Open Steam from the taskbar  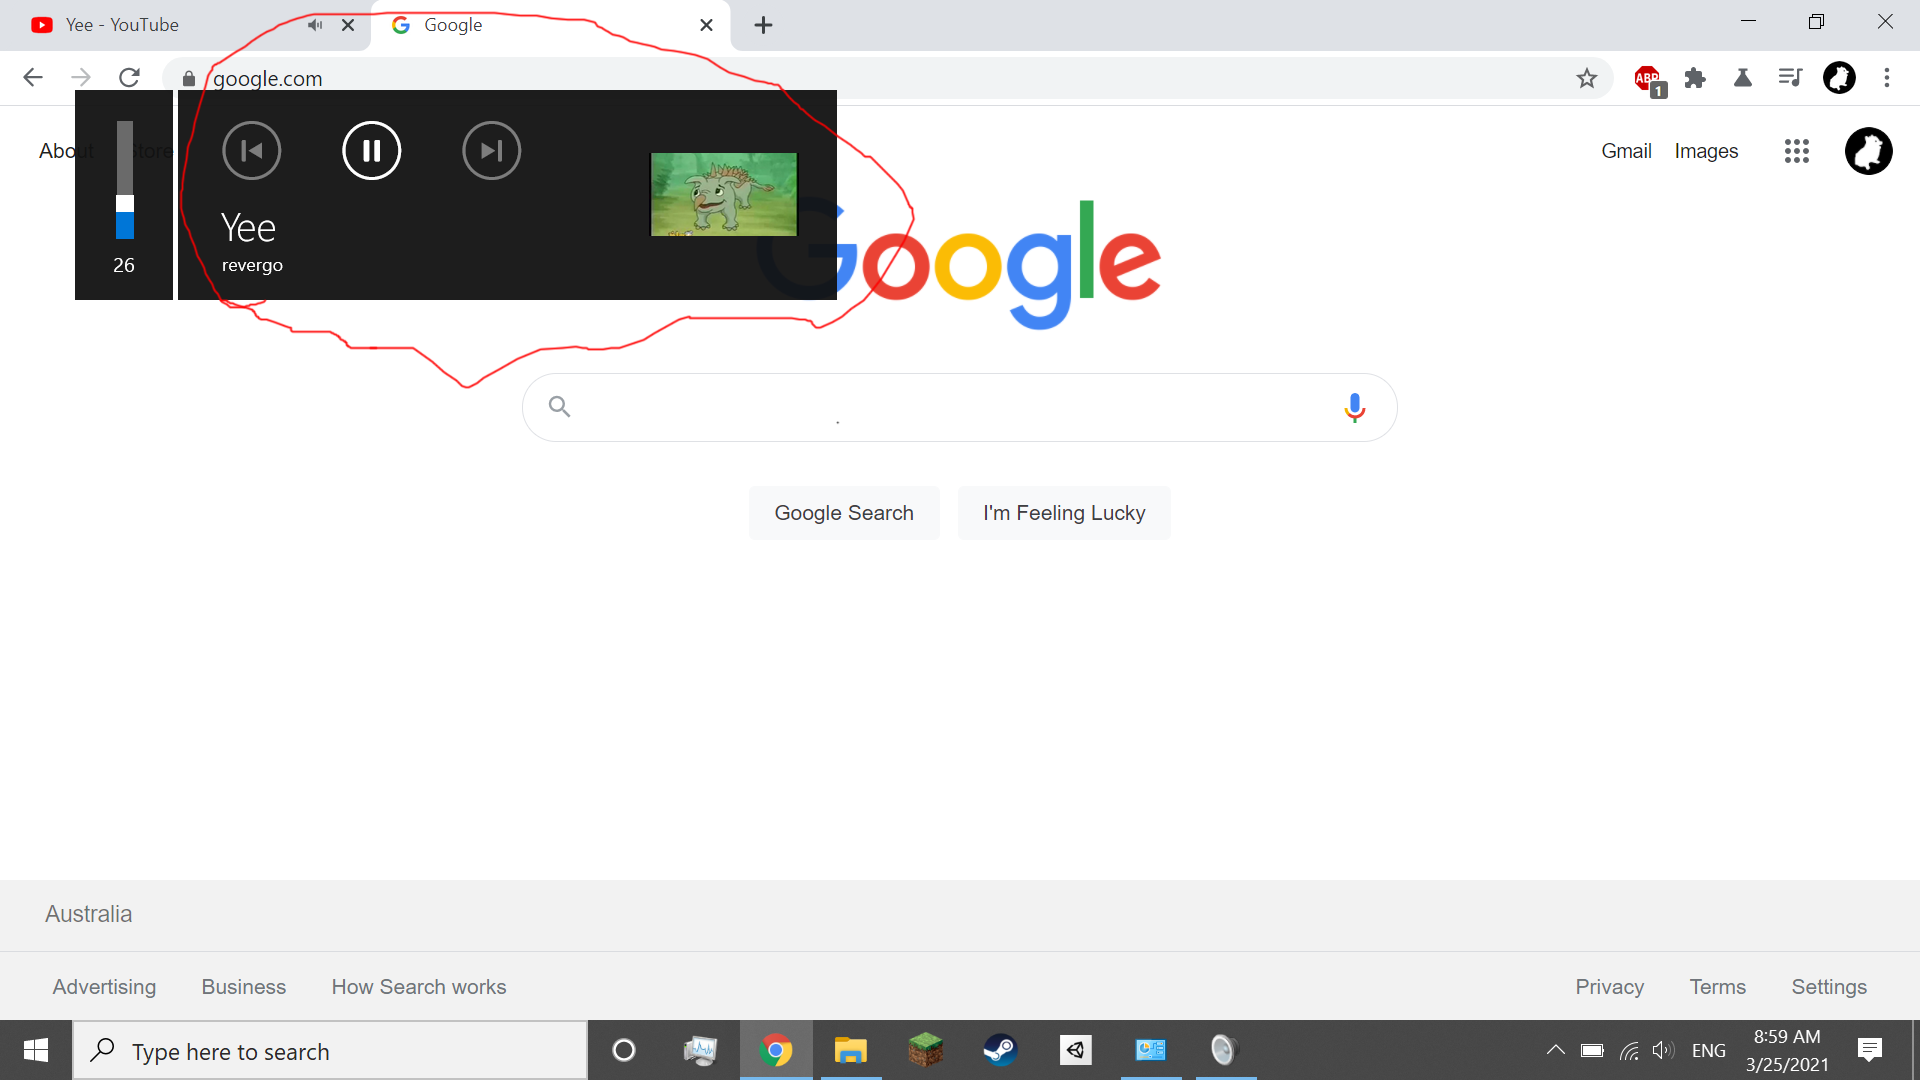[1000, 1050]
